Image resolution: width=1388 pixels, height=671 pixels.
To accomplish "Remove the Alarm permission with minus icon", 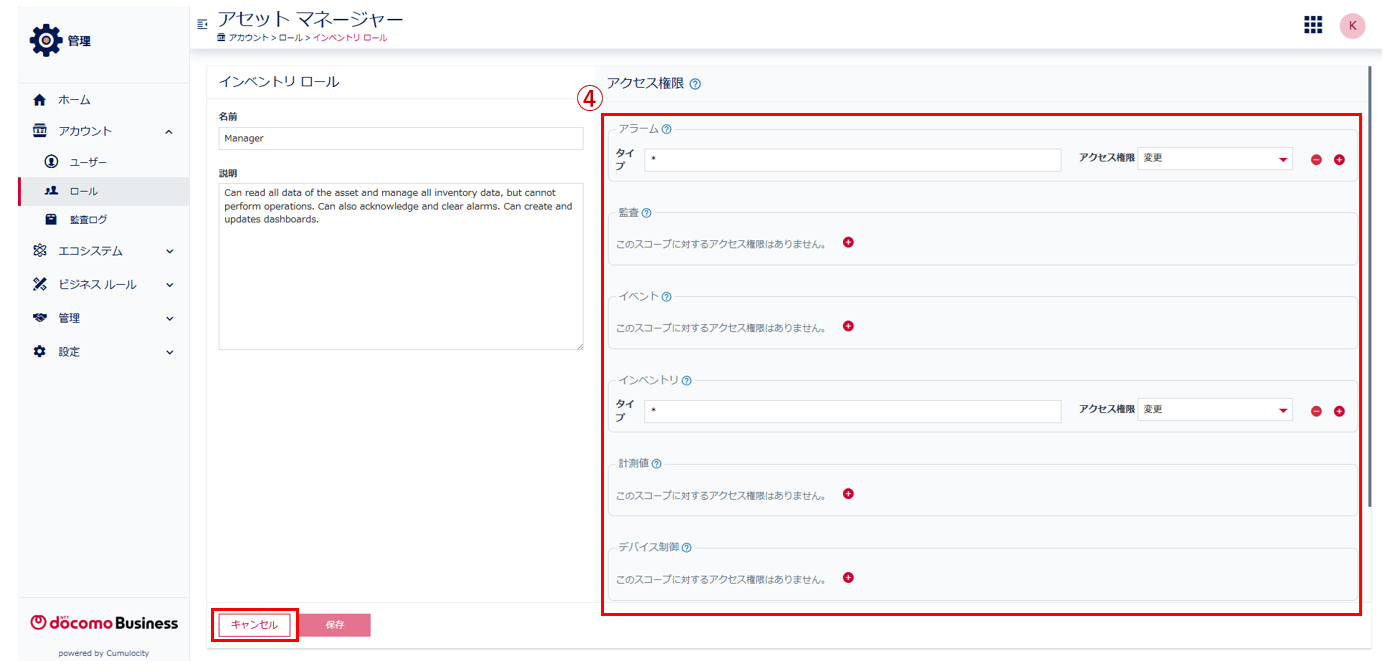I will point(1316,160).
